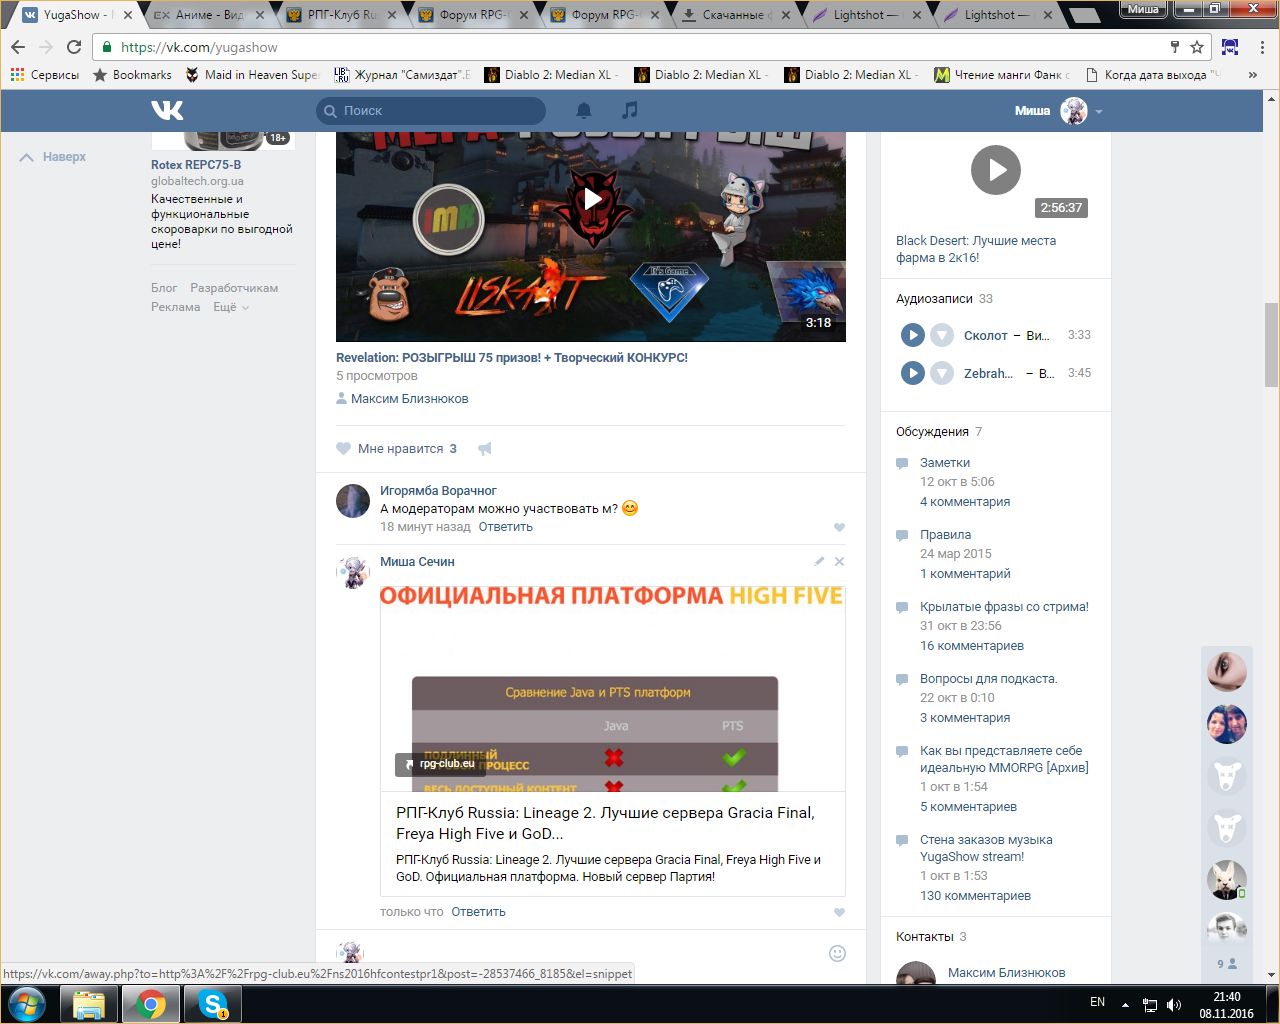Open the music note player icon
1280x1024 pixels.
[629, 110]
